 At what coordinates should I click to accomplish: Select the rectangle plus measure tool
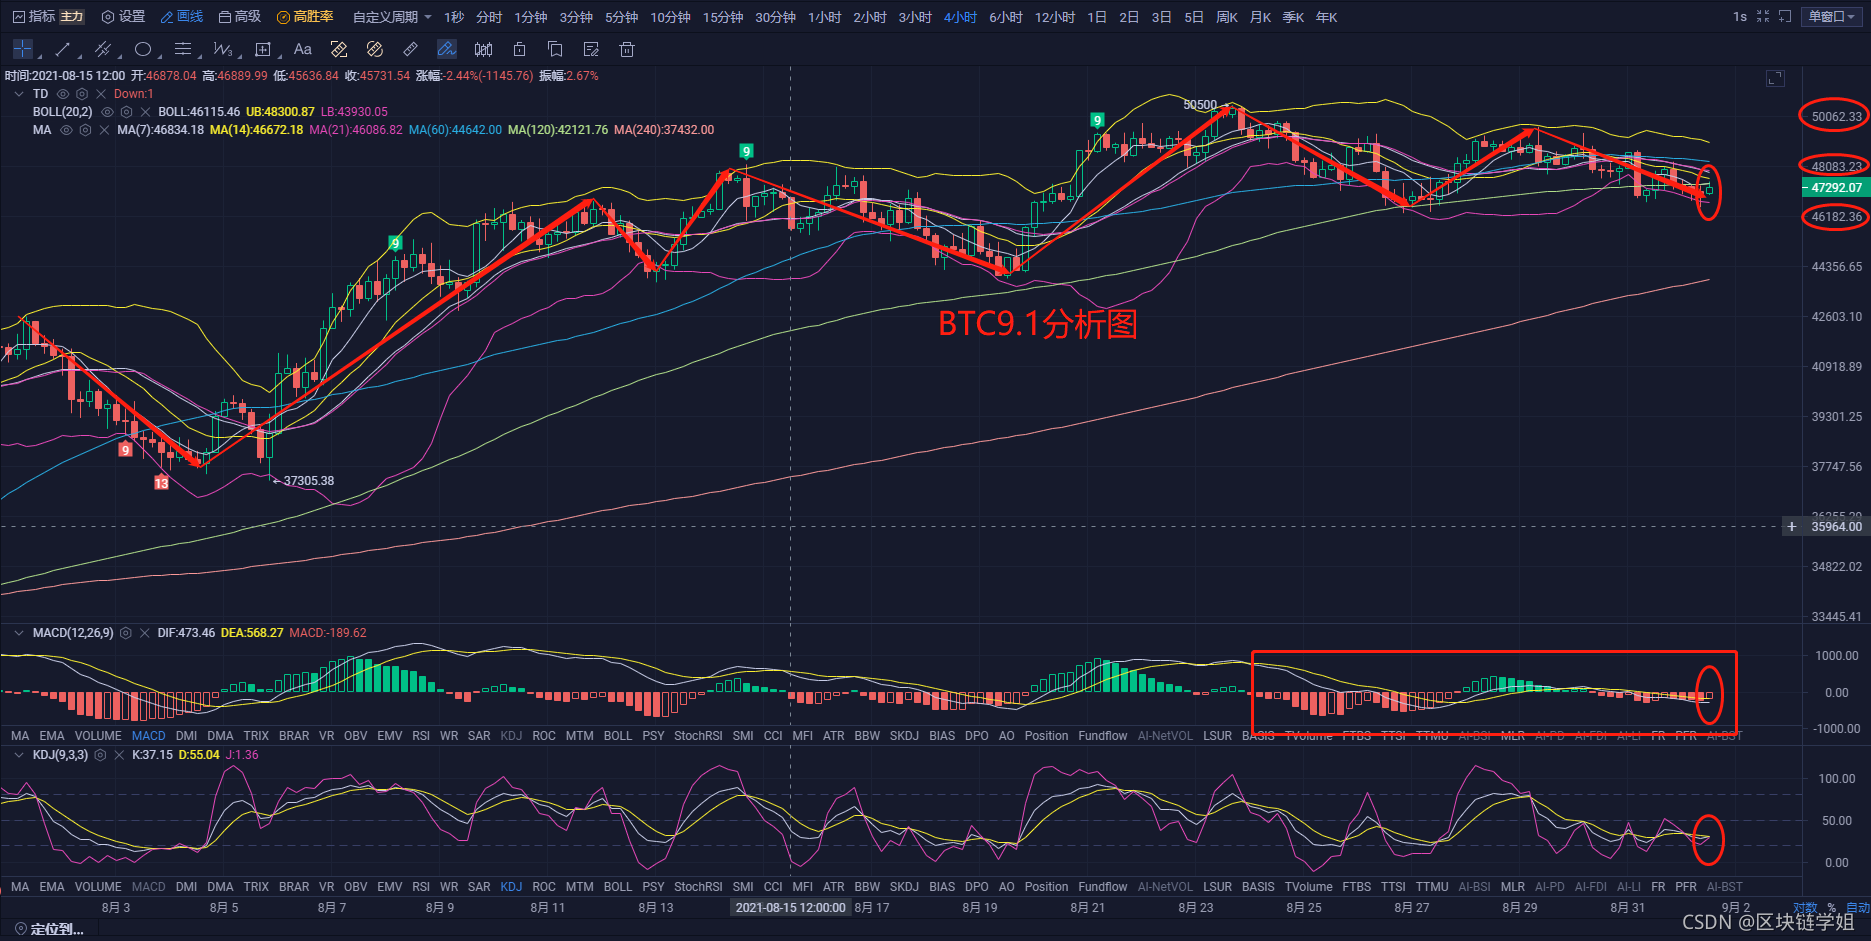pyautogui.click(x=263, y=49)
